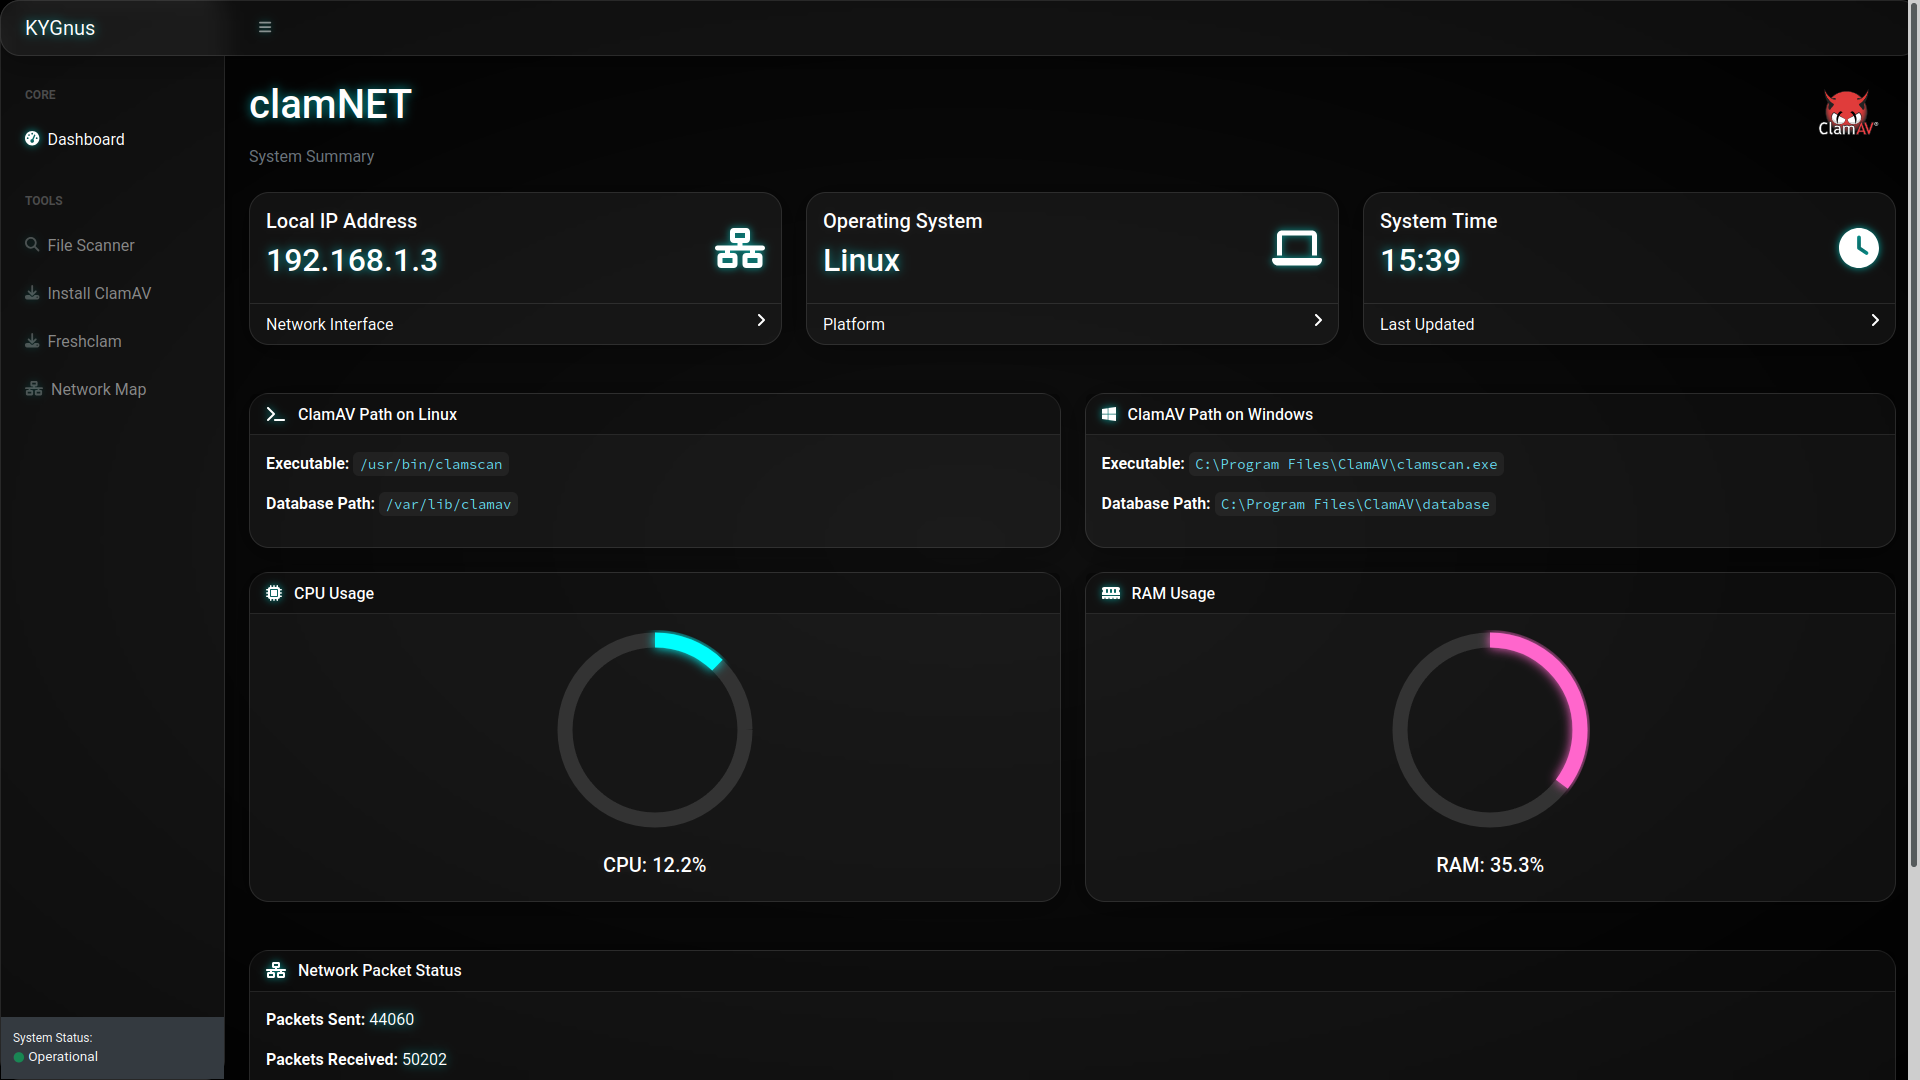Screen dimensions: 1920x1080
Task: Click the clamNET page title
Action: [x=330, y=104]
